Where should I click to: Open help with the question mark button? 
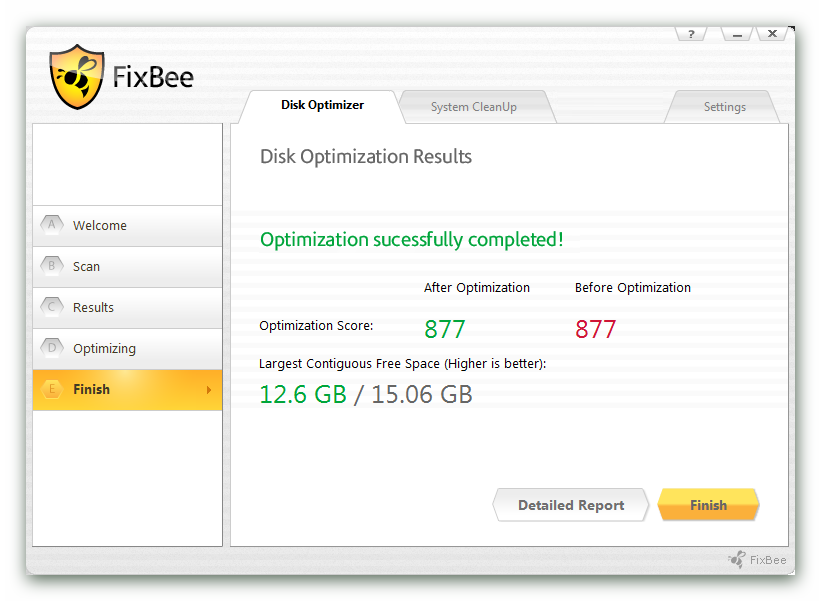[691, 34]
